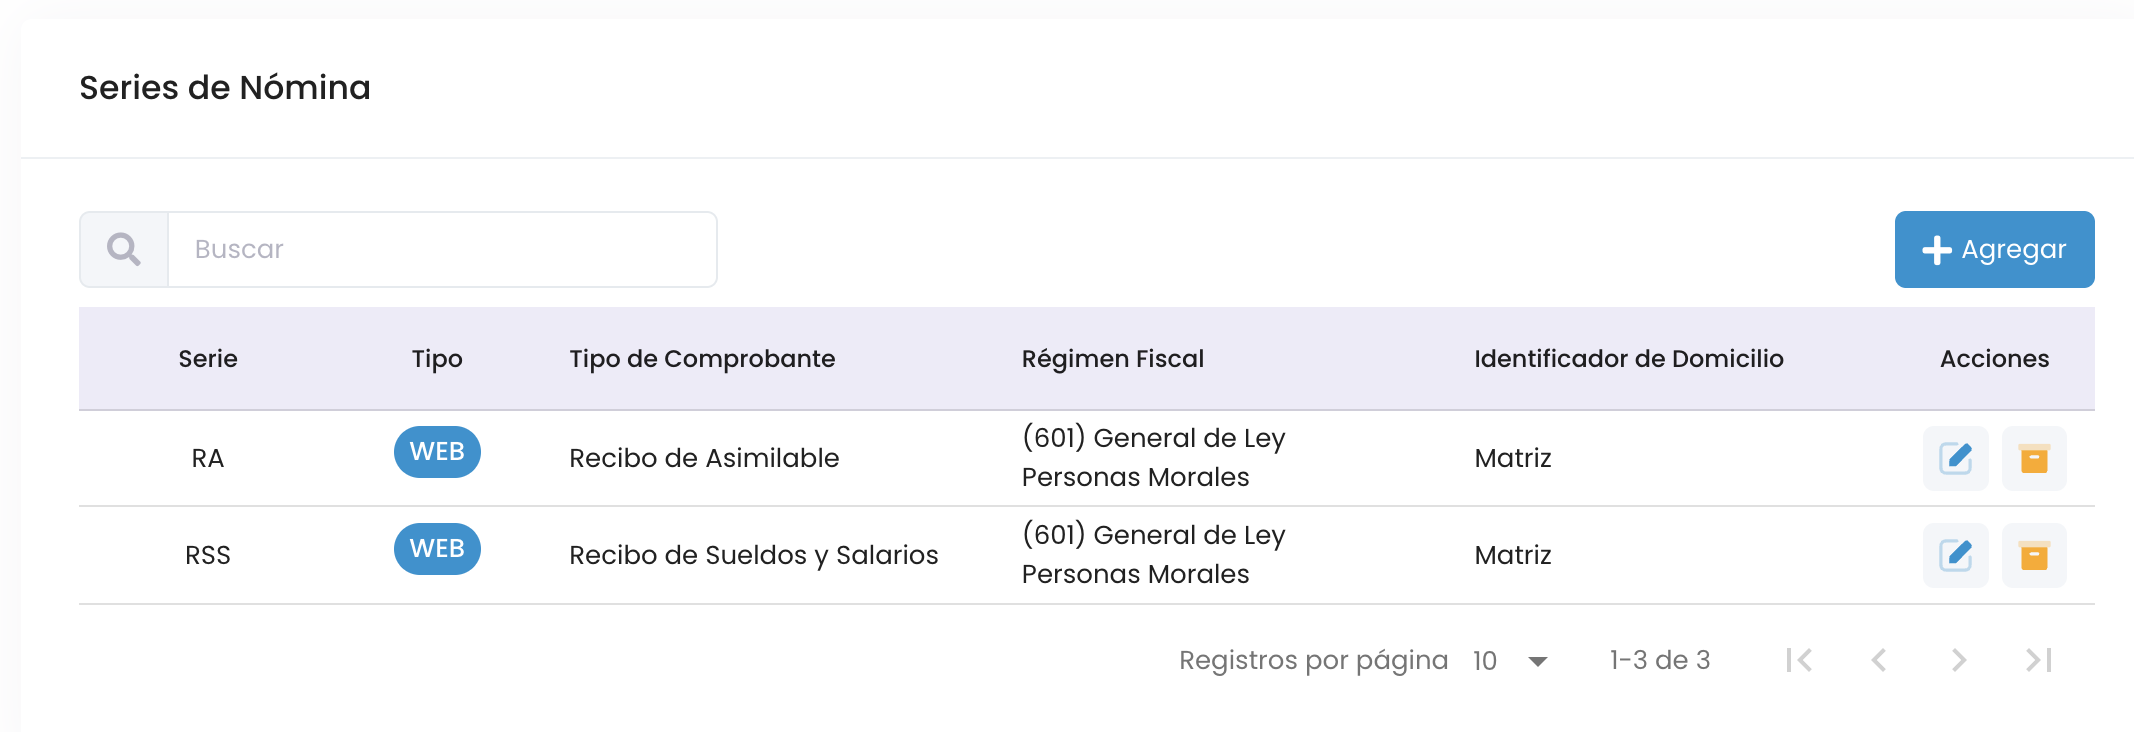Edit the RSS series row
The image size is (2134, 732).
(1955, 555)
